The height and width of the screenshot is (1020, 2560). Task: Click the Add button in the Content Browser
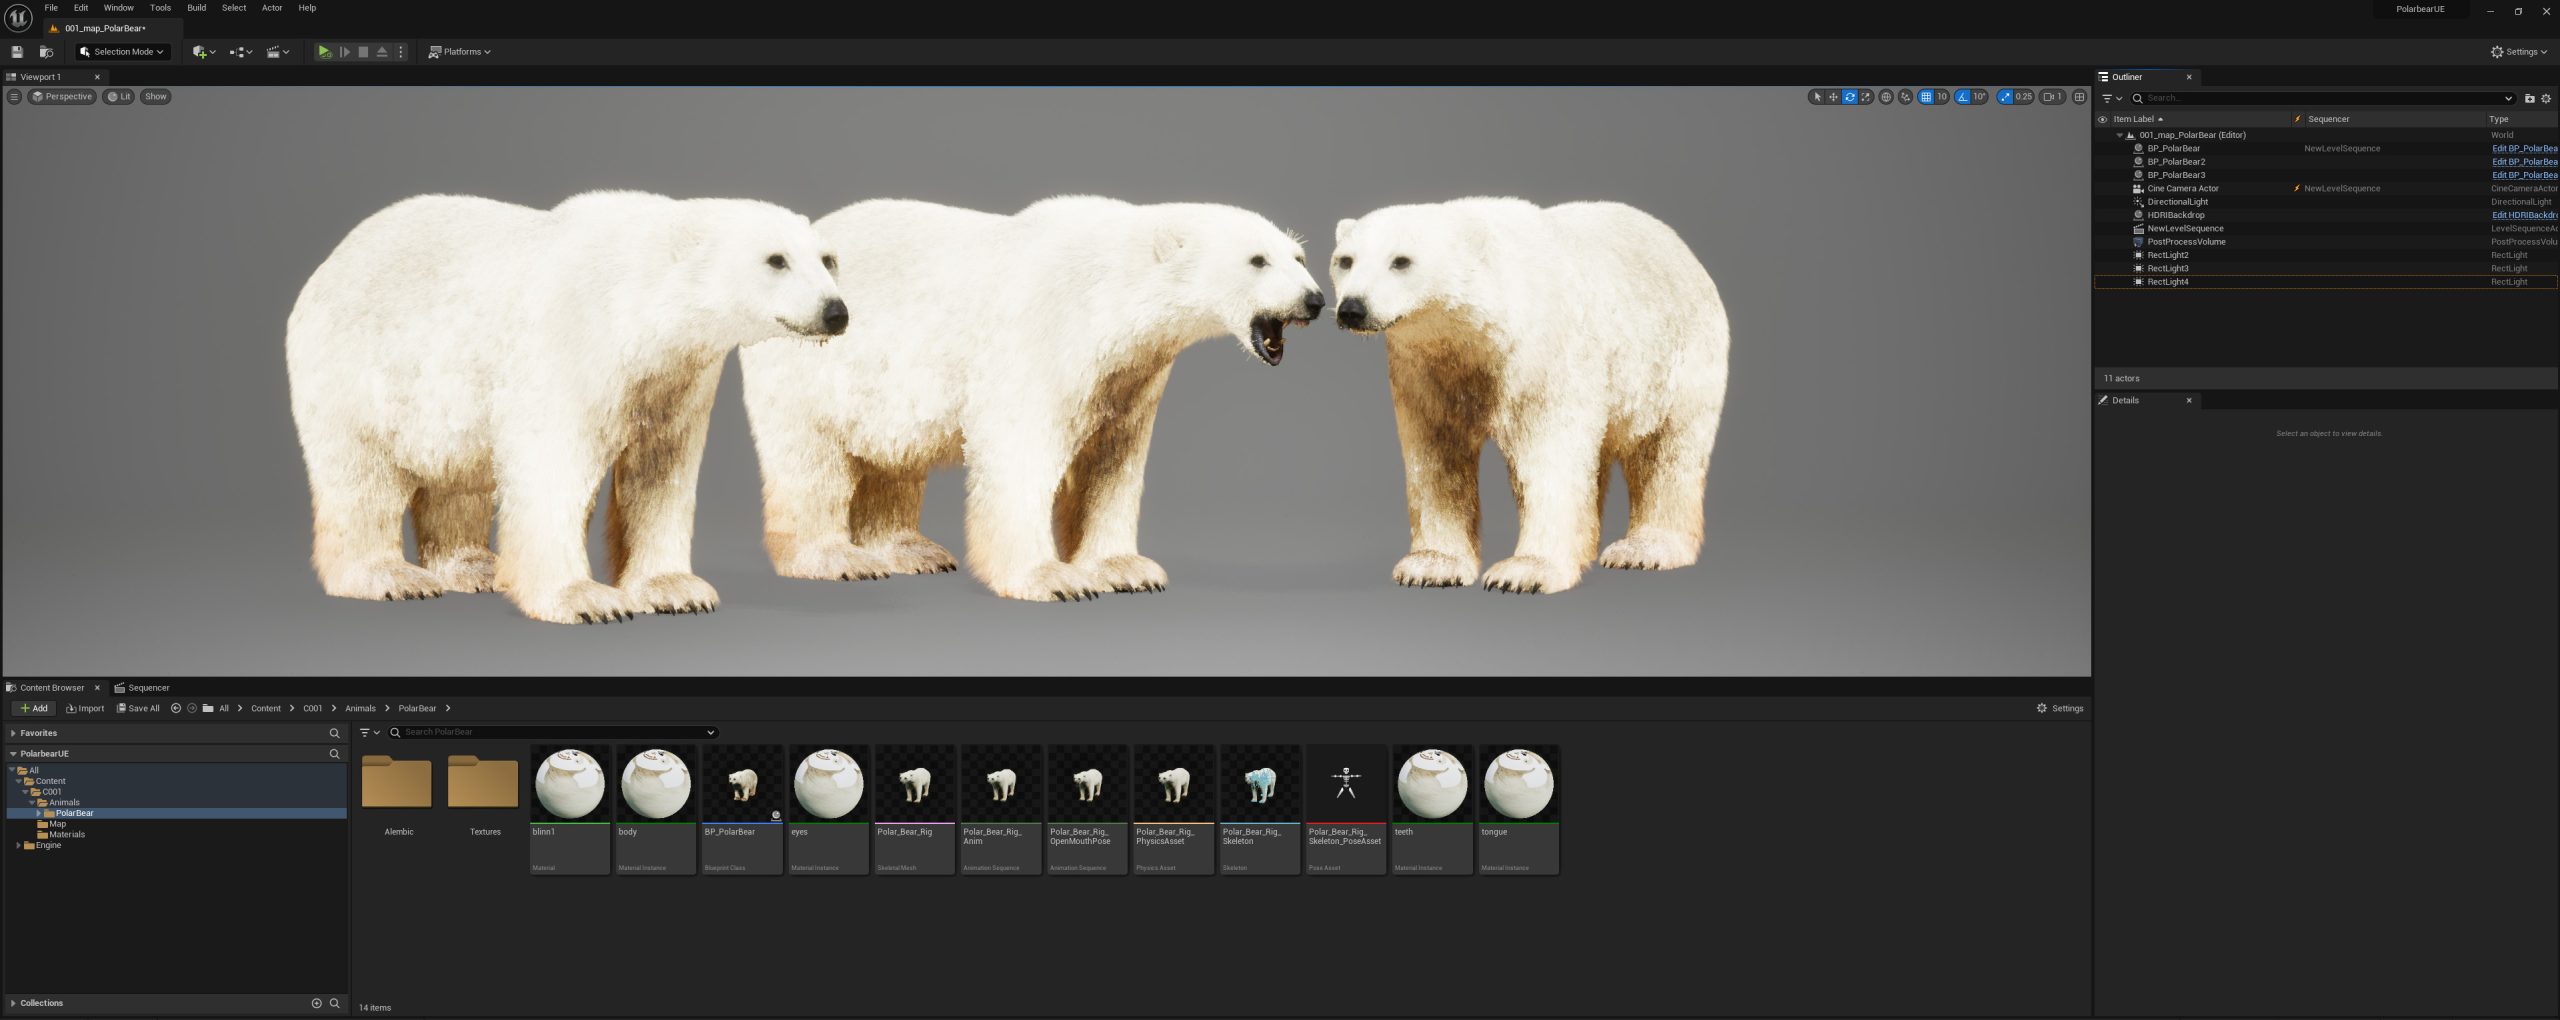click(34, 708)
